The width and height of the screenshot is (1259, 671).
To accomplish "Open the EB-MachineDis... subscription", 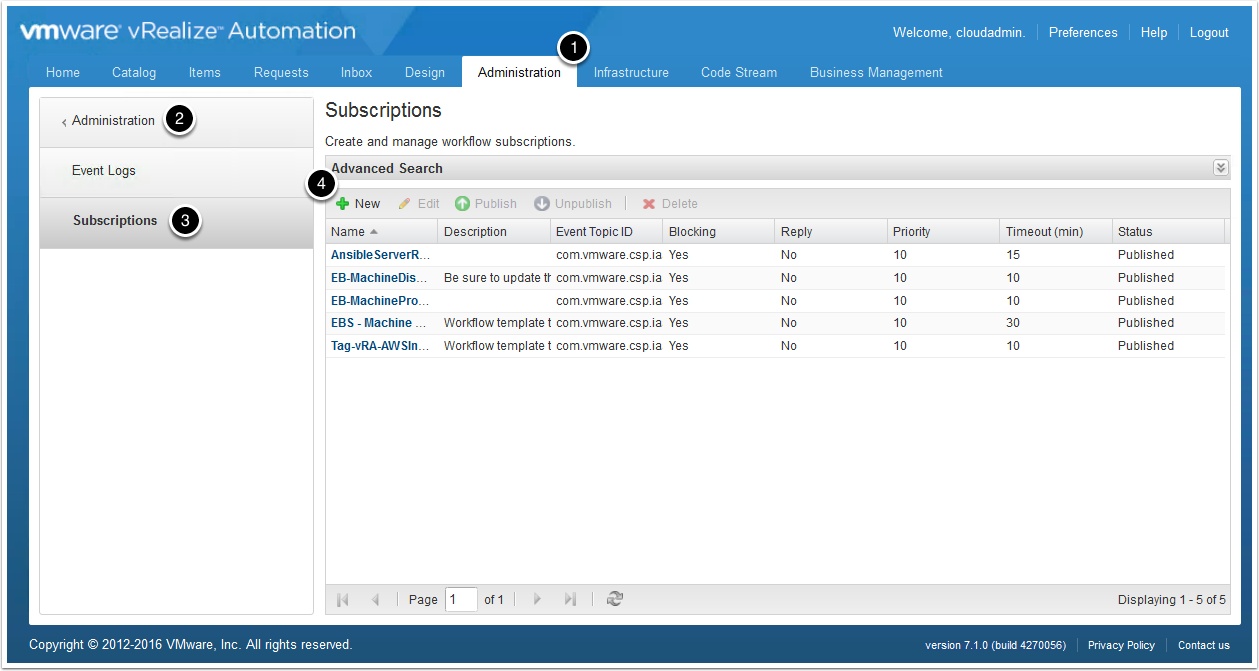I will (x=380, y=278).
